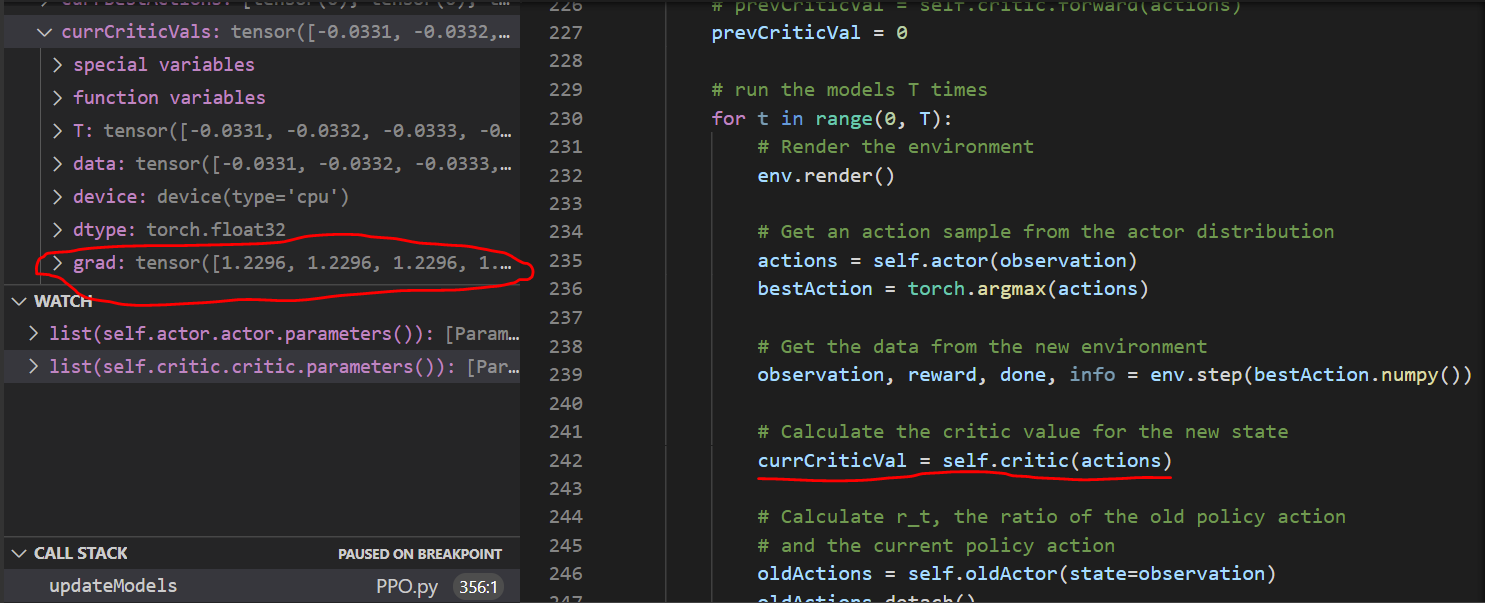The width and height of the screenshot is (1485, 603).
Task: Collapse the currCriticVals variable
Action: [x=44, y=32]
